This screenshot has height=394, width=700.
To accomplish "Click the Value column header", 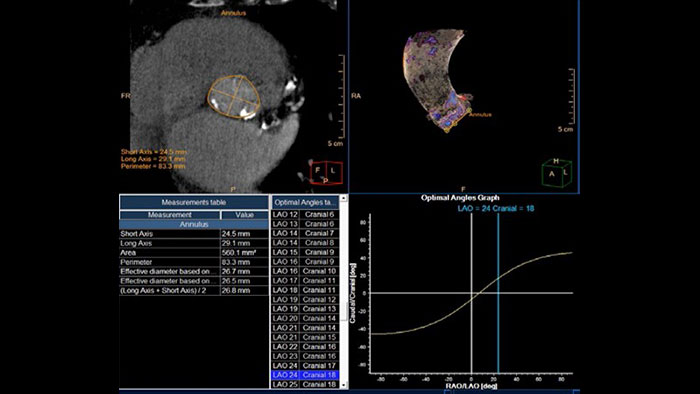I will click(245, 215).
